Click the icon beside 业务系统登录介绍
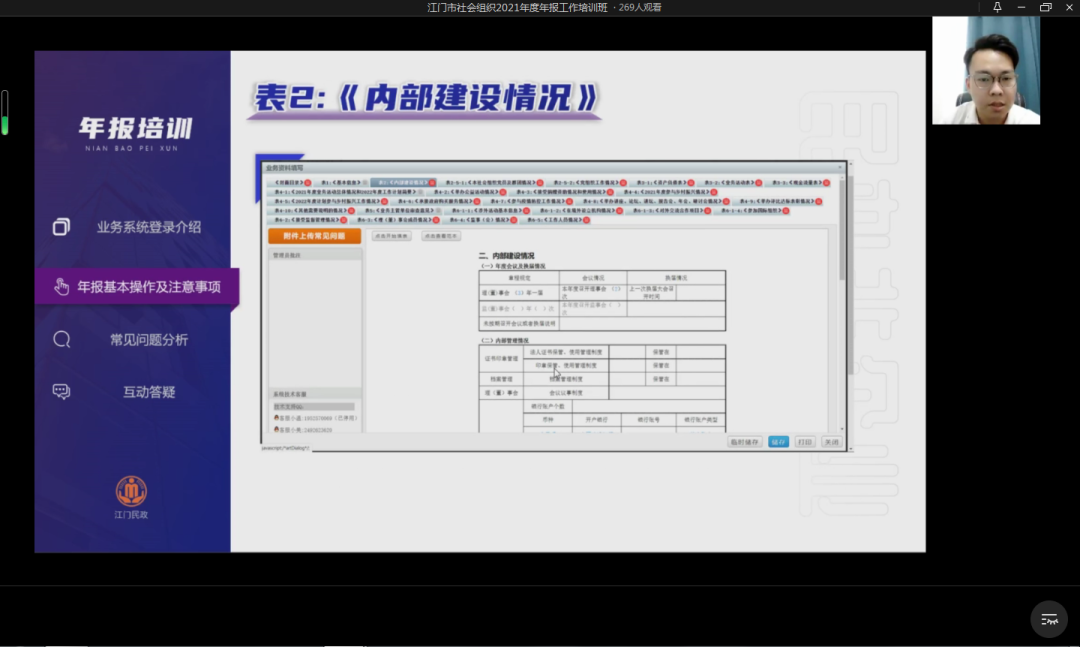 pos(61,227)
